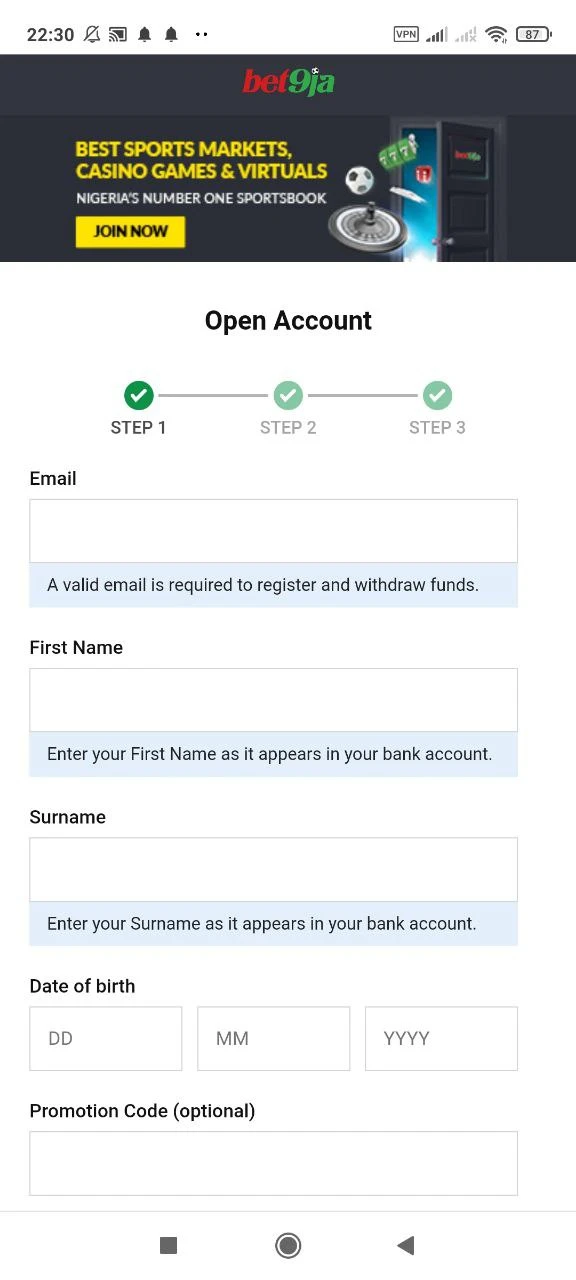The width and height of the screenshot is (576, 1280).
Task: Tap the Promotion Code input box
Action: (x=273, y=1163)
